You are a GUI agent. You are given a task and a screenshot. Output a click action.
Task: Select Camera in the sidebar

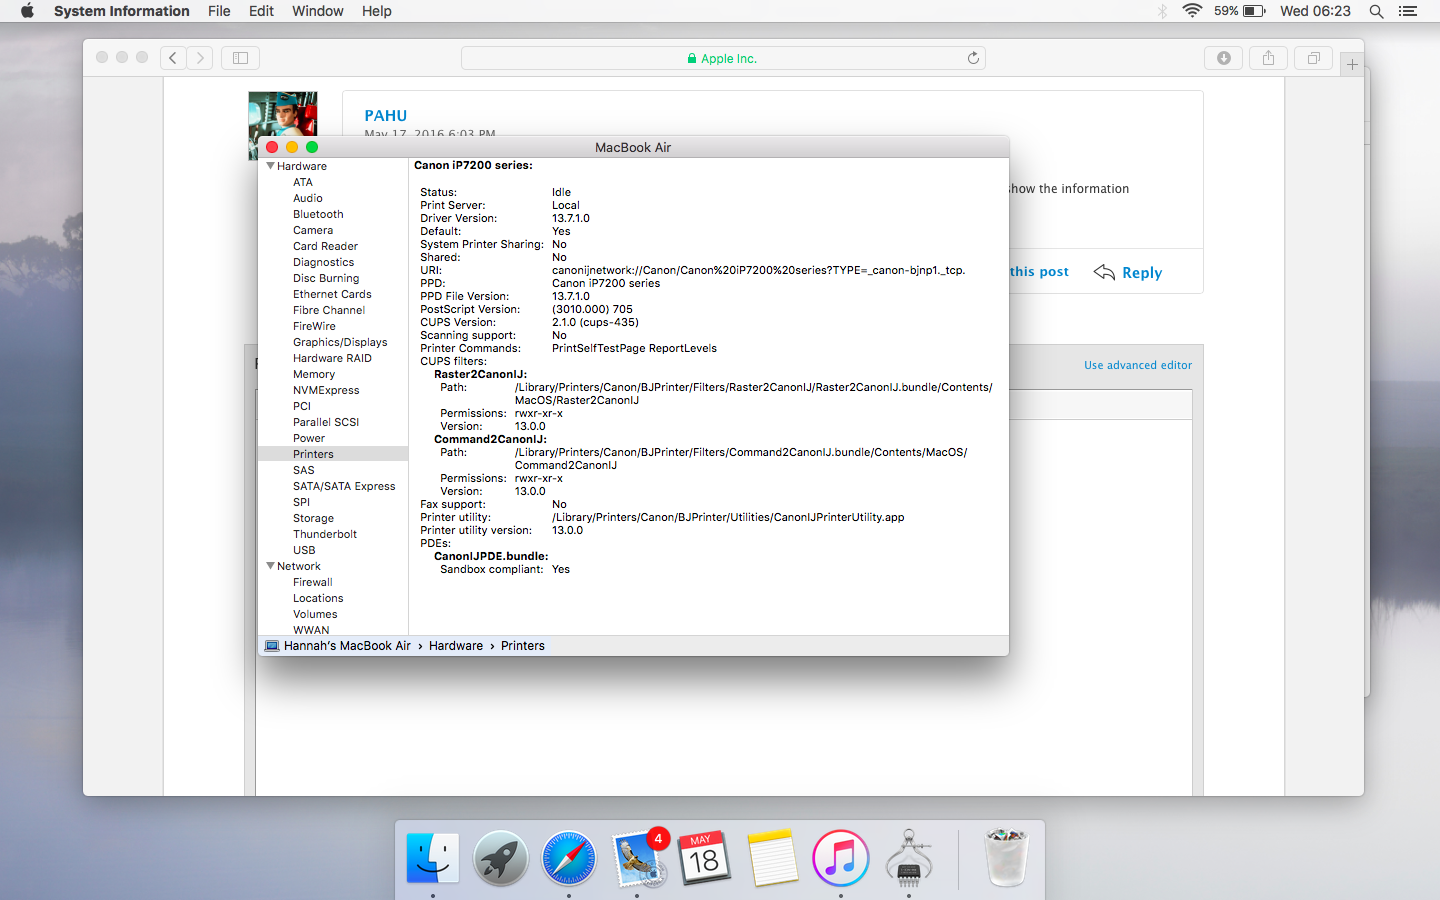click(x=313, y=230)
